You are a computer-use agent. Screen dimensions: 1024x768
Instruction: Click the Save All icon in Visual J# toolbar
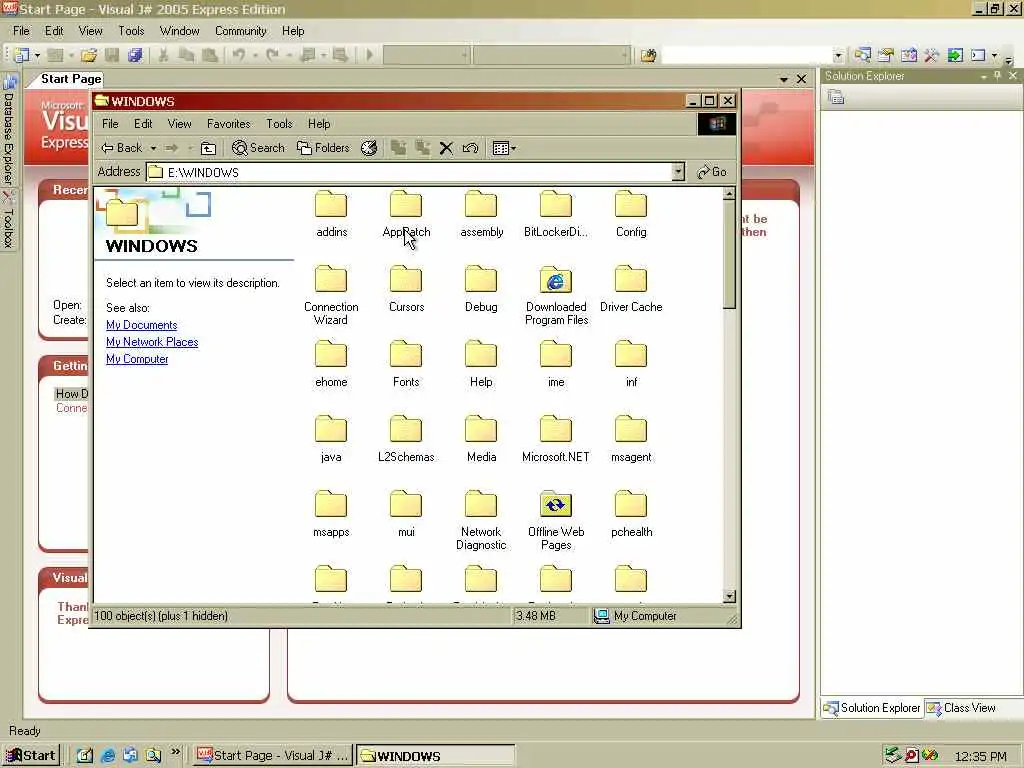[135, 56]
